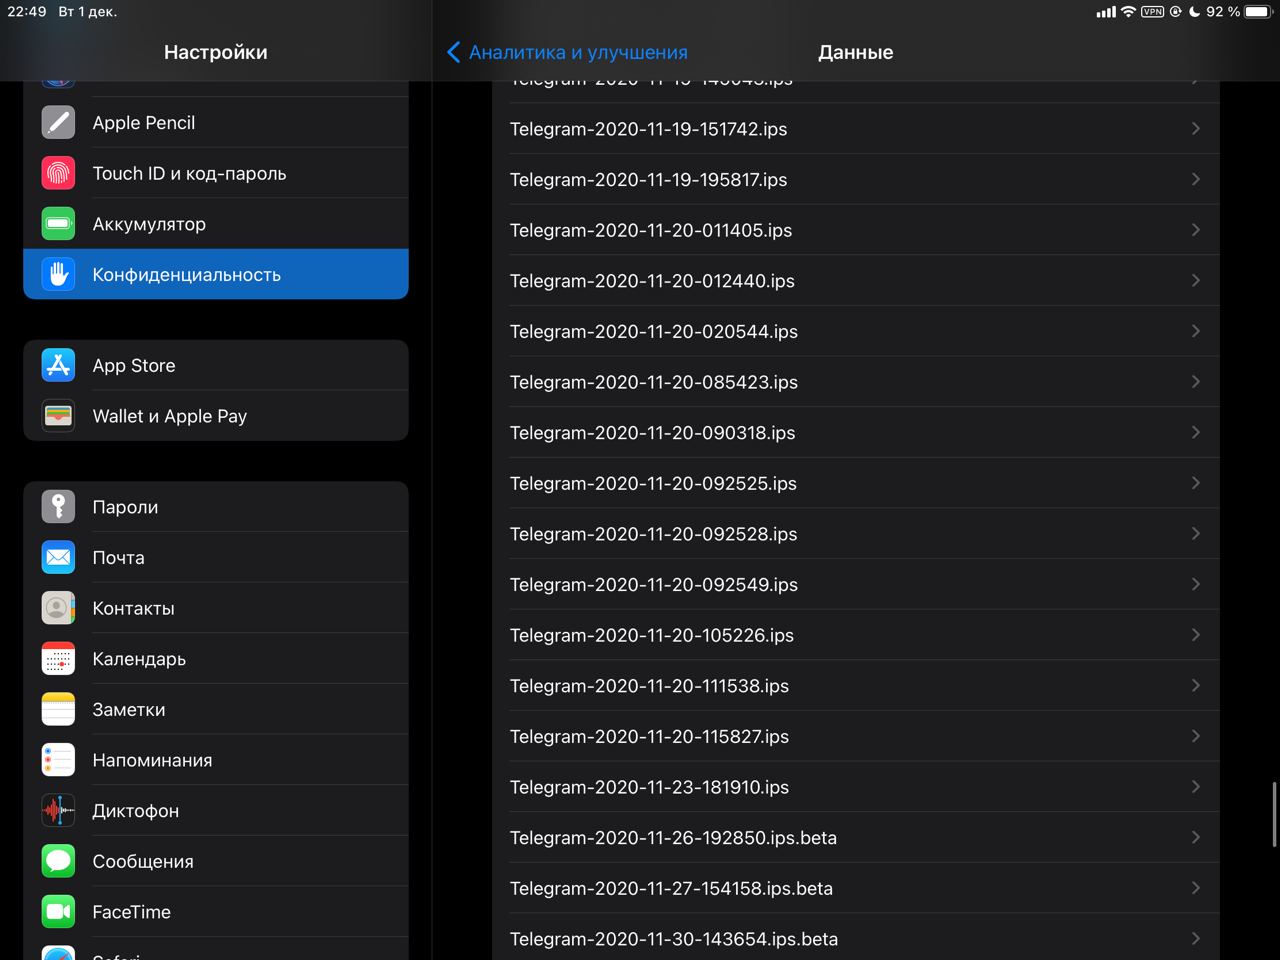
Task: Open App Store settings row
Action: 216,365
